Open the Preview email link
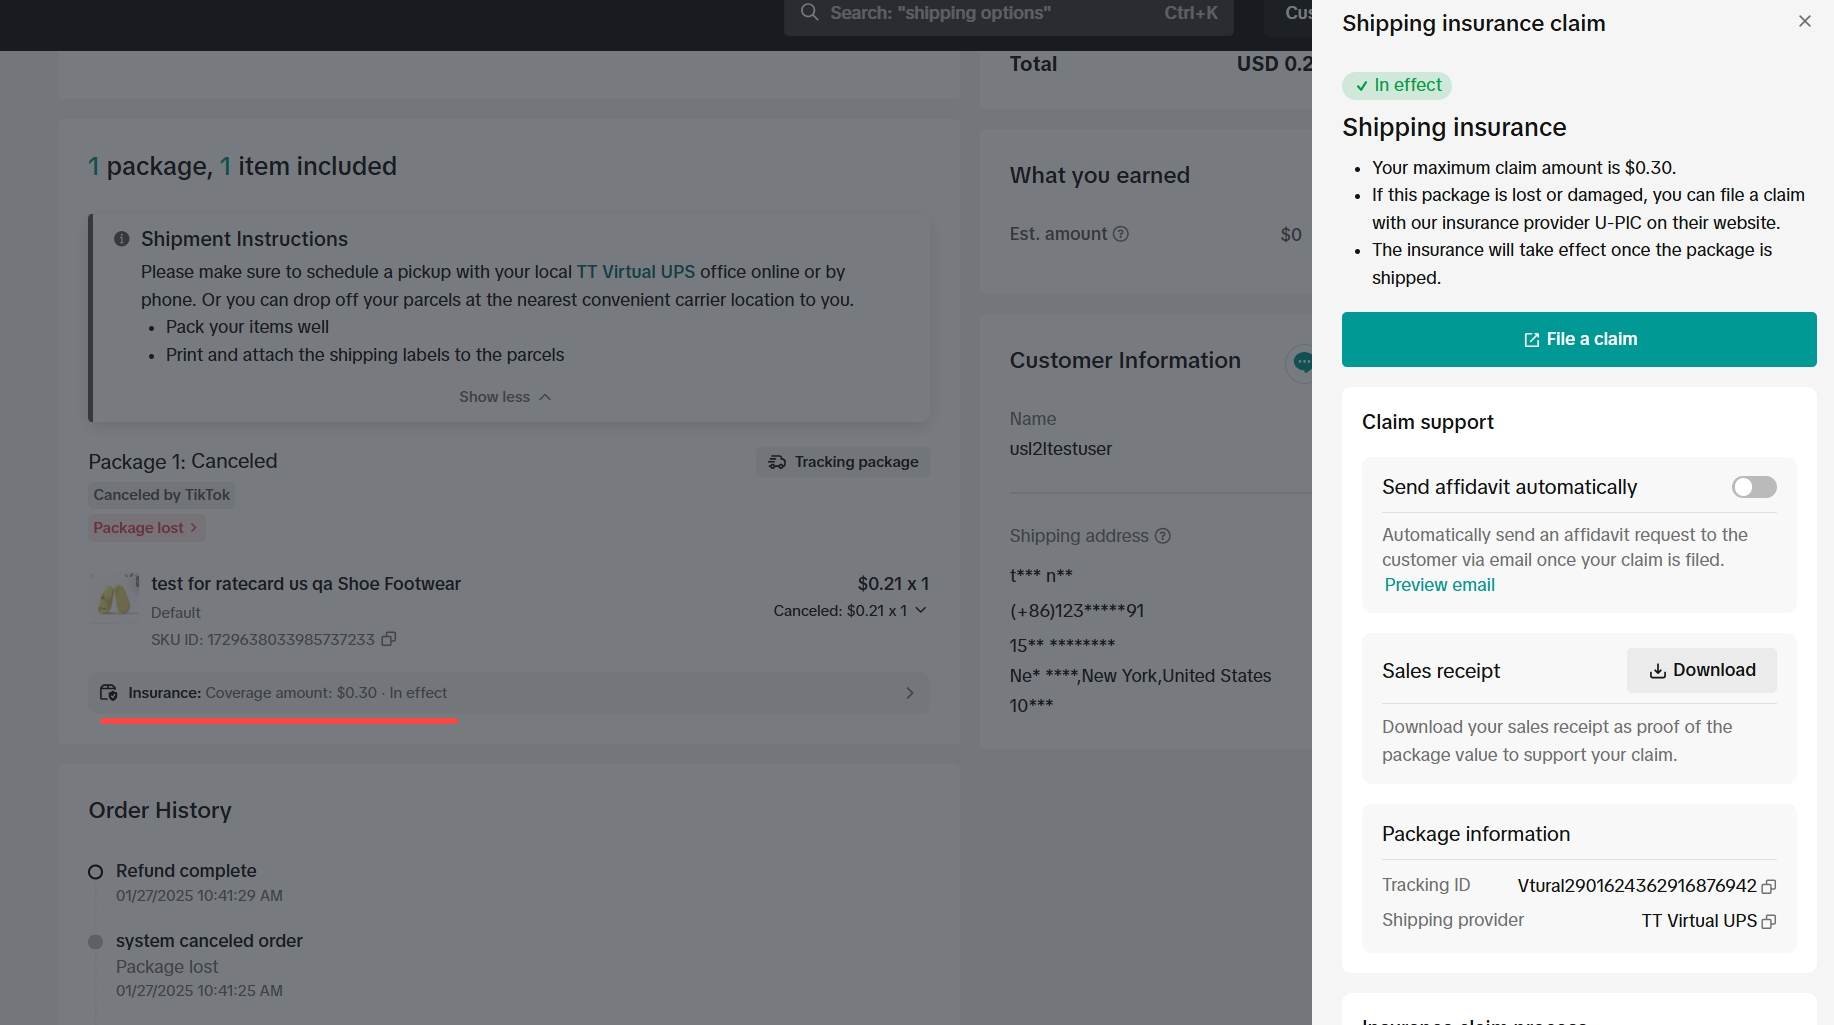This screenshot has height=1025, width=1834. [1439, 585]
